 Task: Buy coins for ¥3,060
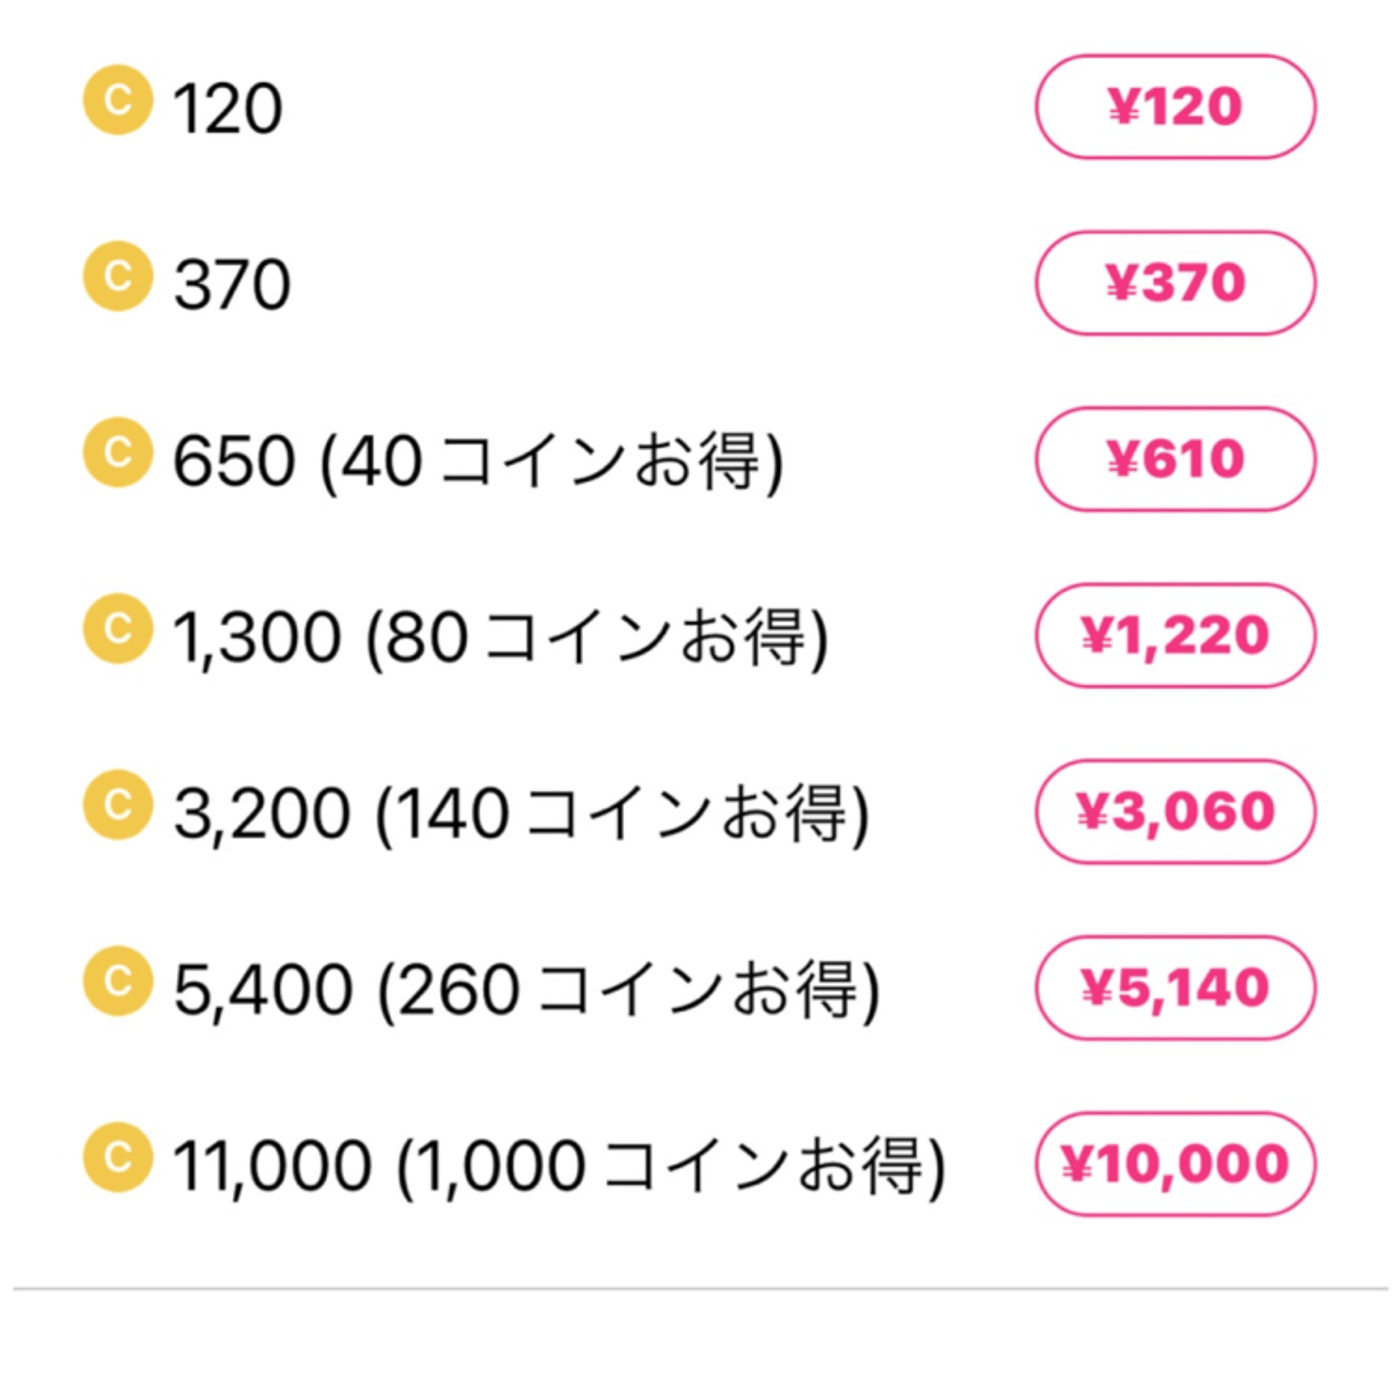[1175, 811]
